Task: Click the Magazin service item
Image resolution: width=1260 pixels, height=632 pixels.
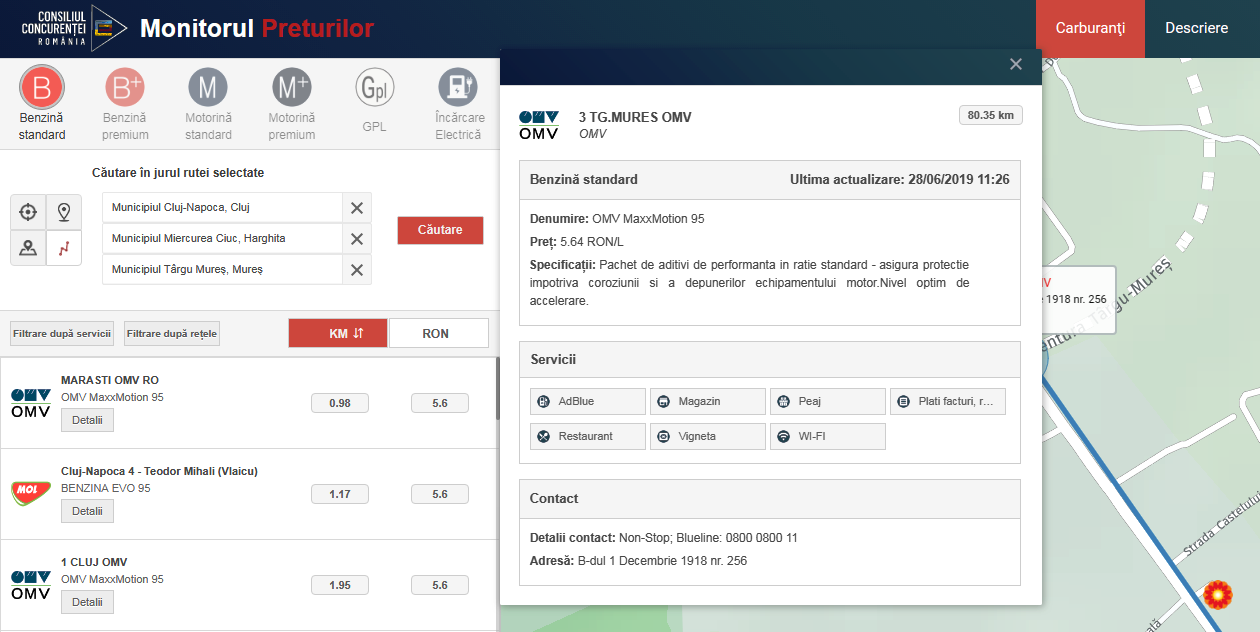Action: click(x=708, y=401)
